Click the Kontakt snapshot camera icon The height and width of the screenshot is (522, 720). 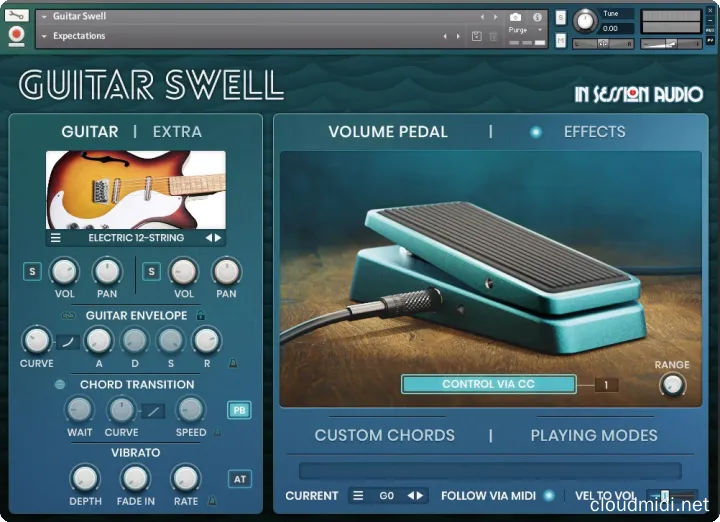pos(515,17)
